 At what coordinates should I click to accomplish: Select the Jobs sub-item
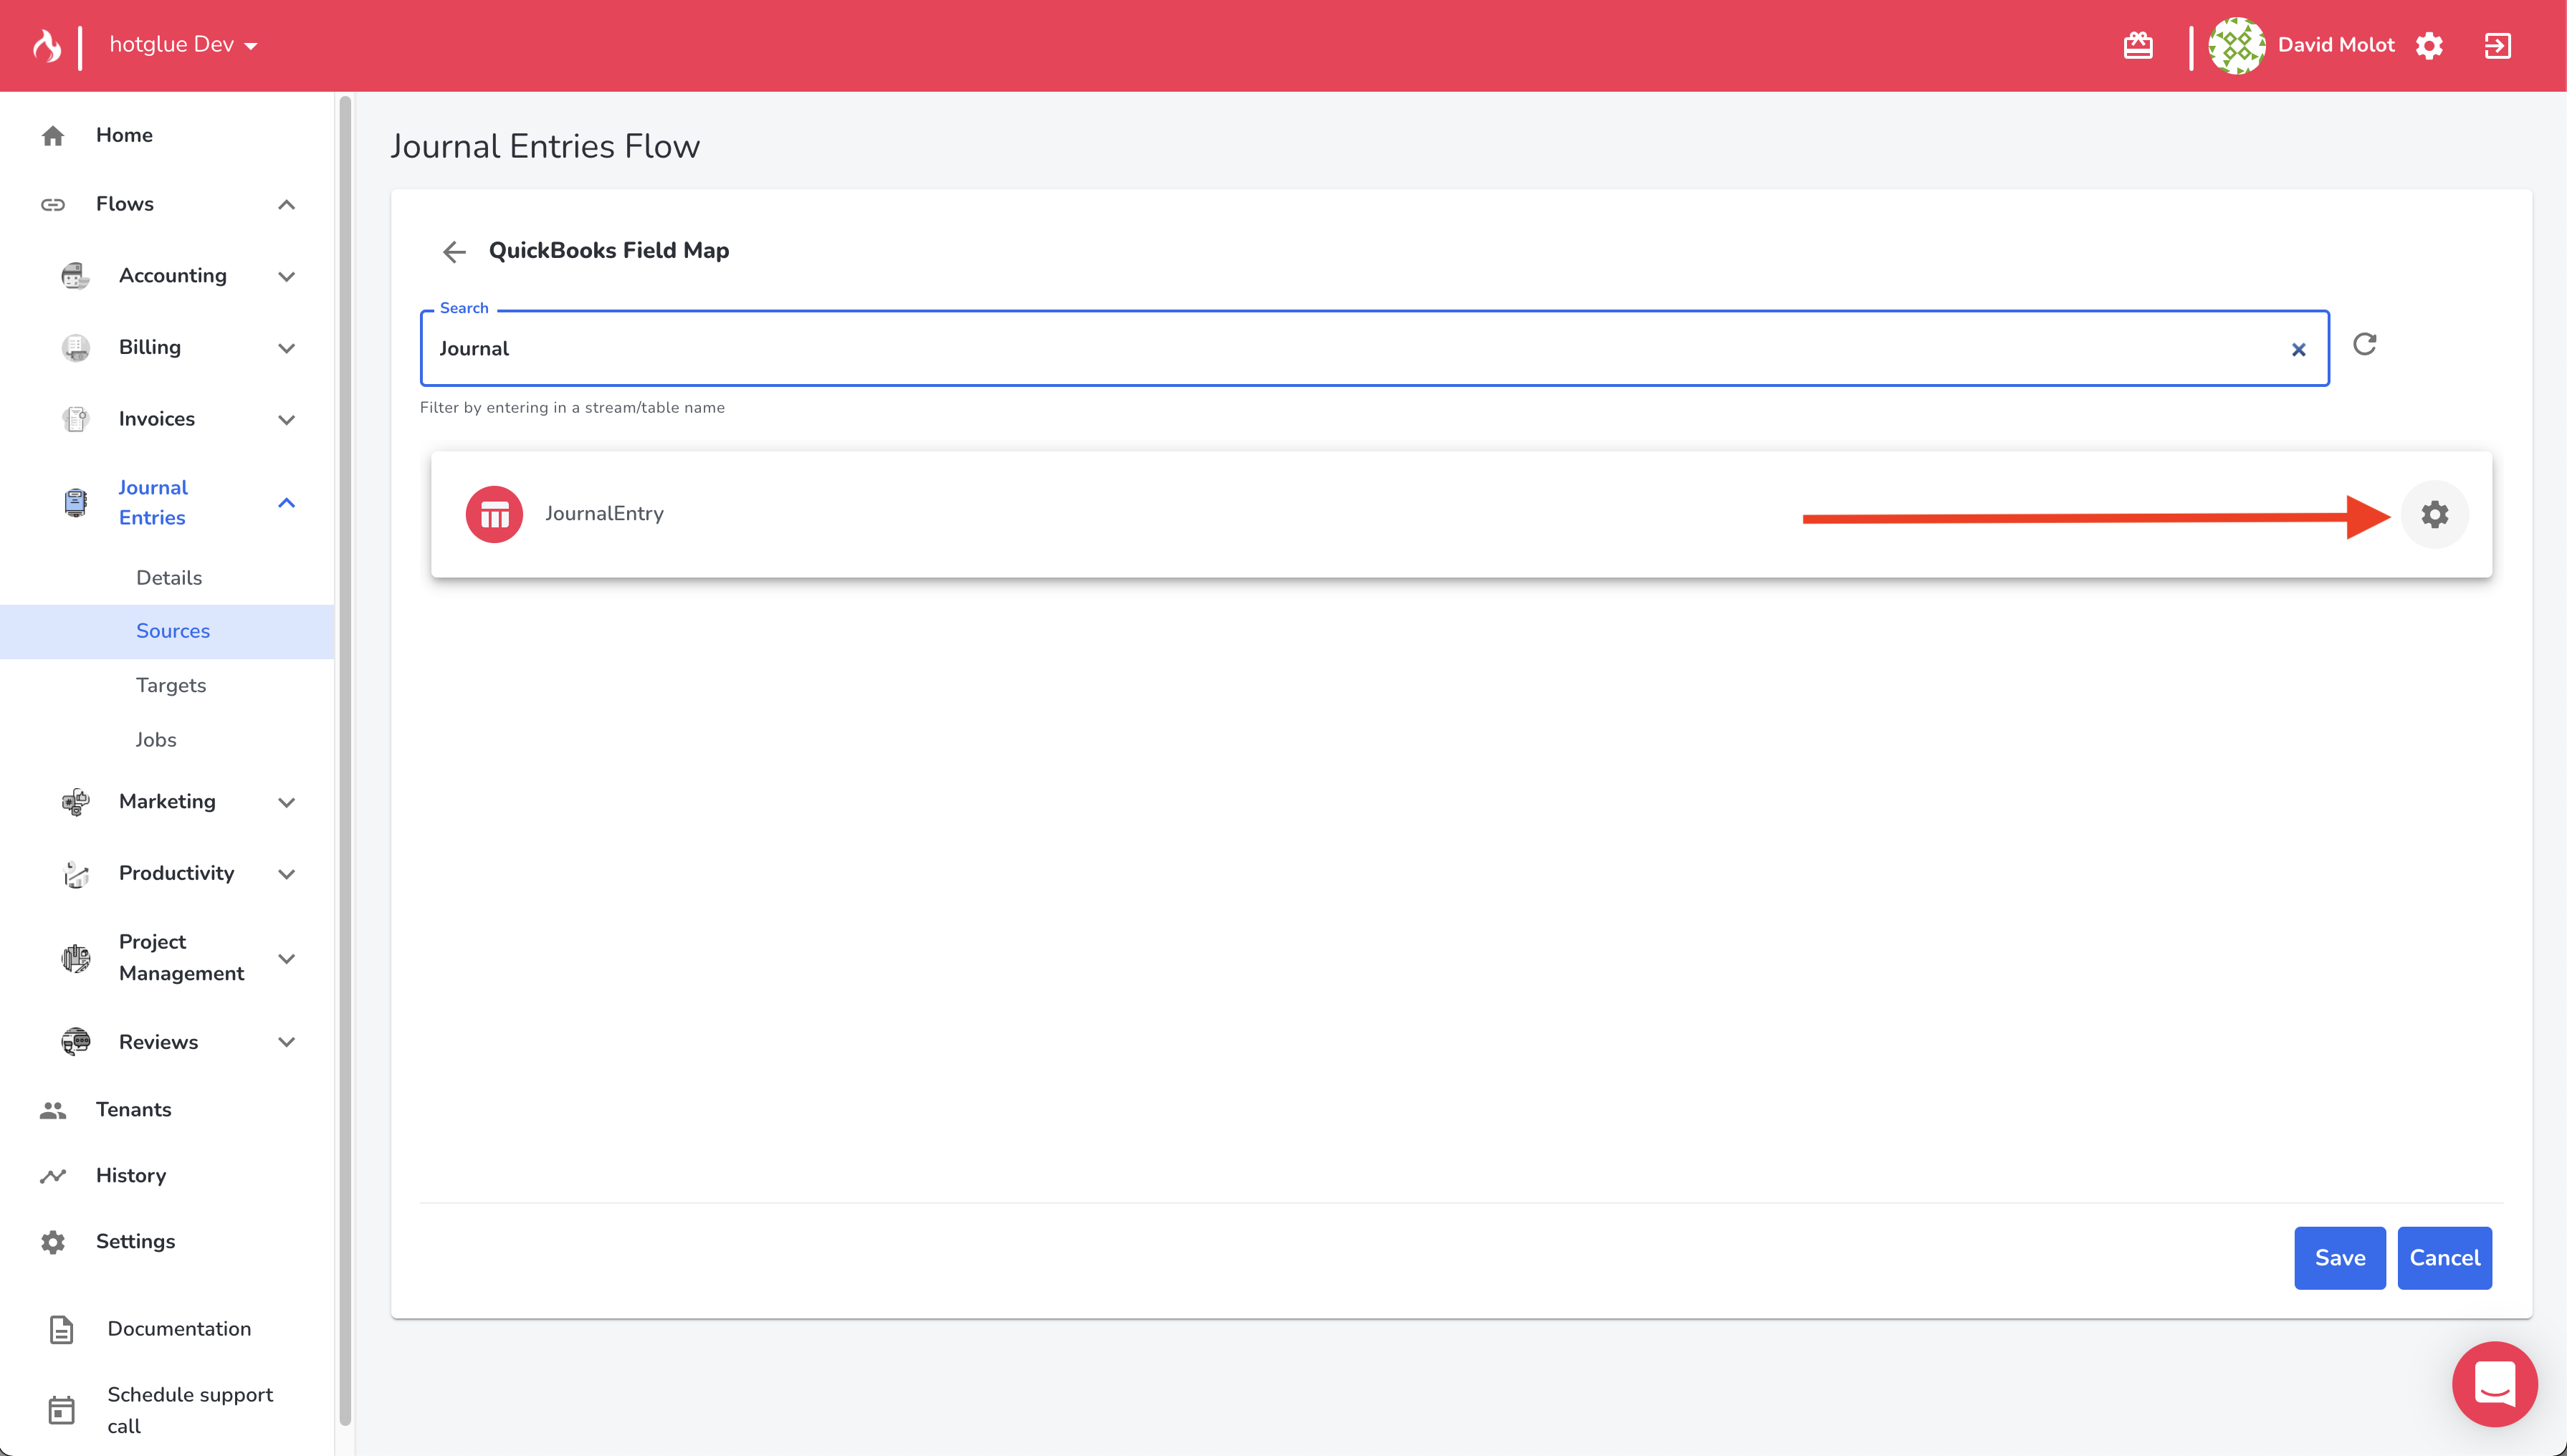tap(156, 739)
